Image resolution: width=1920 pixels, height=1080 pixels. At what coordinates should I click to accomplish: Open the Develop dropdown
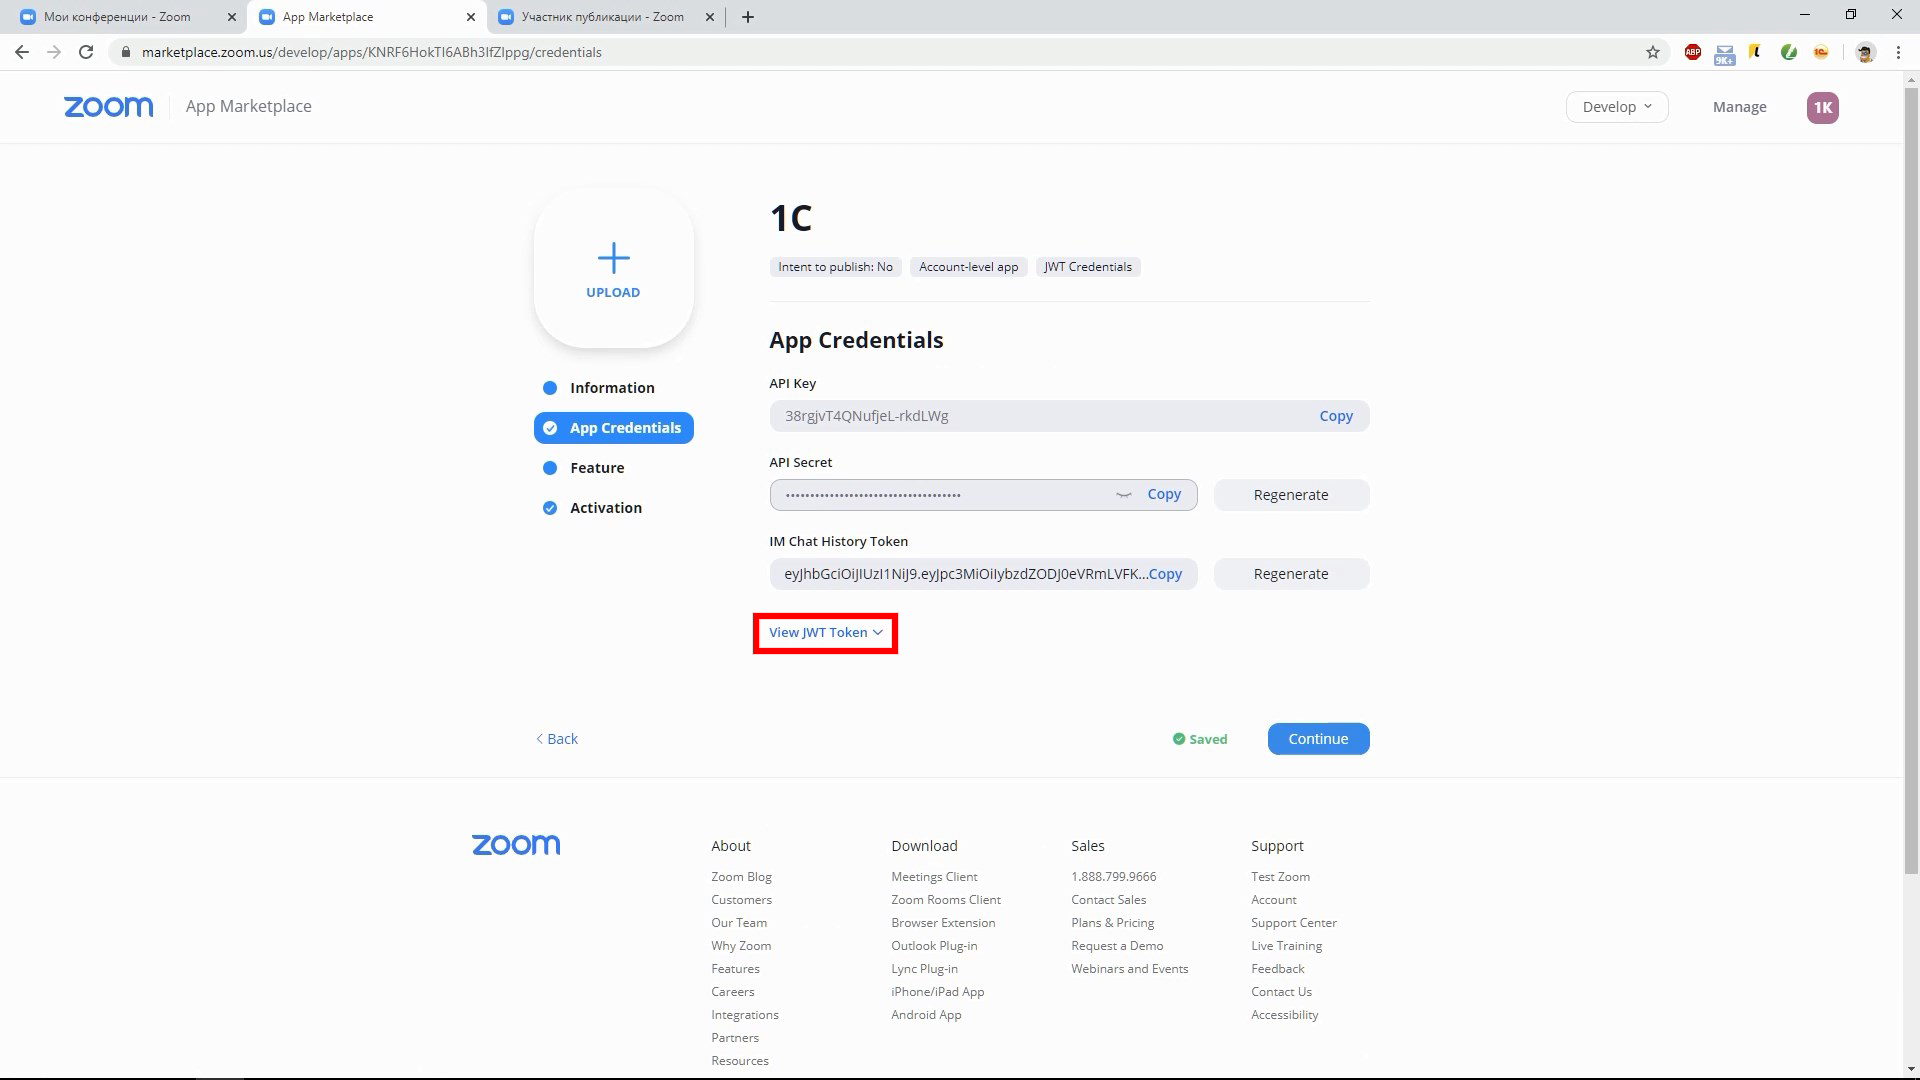tap(1617, 107)
